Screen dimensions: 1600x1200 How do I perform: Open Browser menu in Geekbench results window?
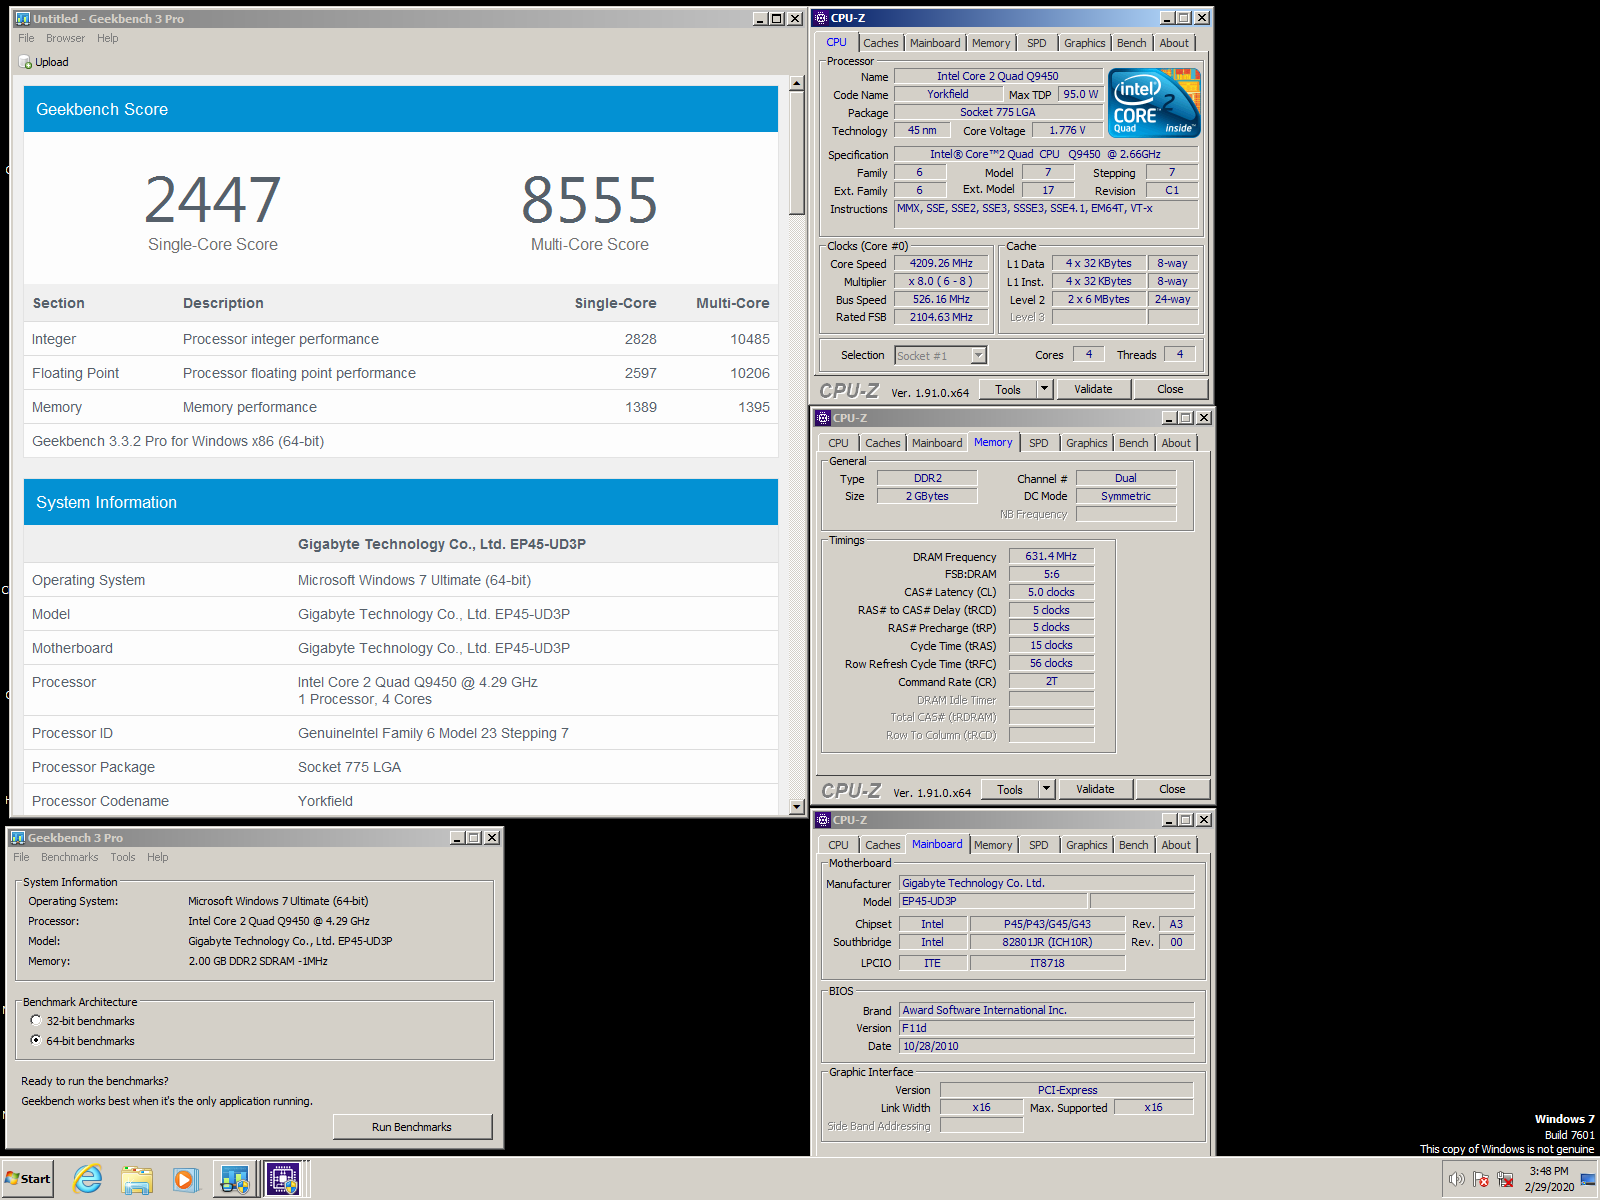pyautogui.click(x=65, y=38)
